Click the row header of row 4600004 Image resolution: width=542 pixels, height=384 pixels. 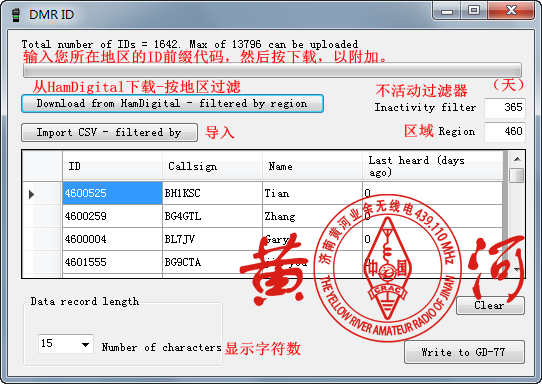pos(42,239)
